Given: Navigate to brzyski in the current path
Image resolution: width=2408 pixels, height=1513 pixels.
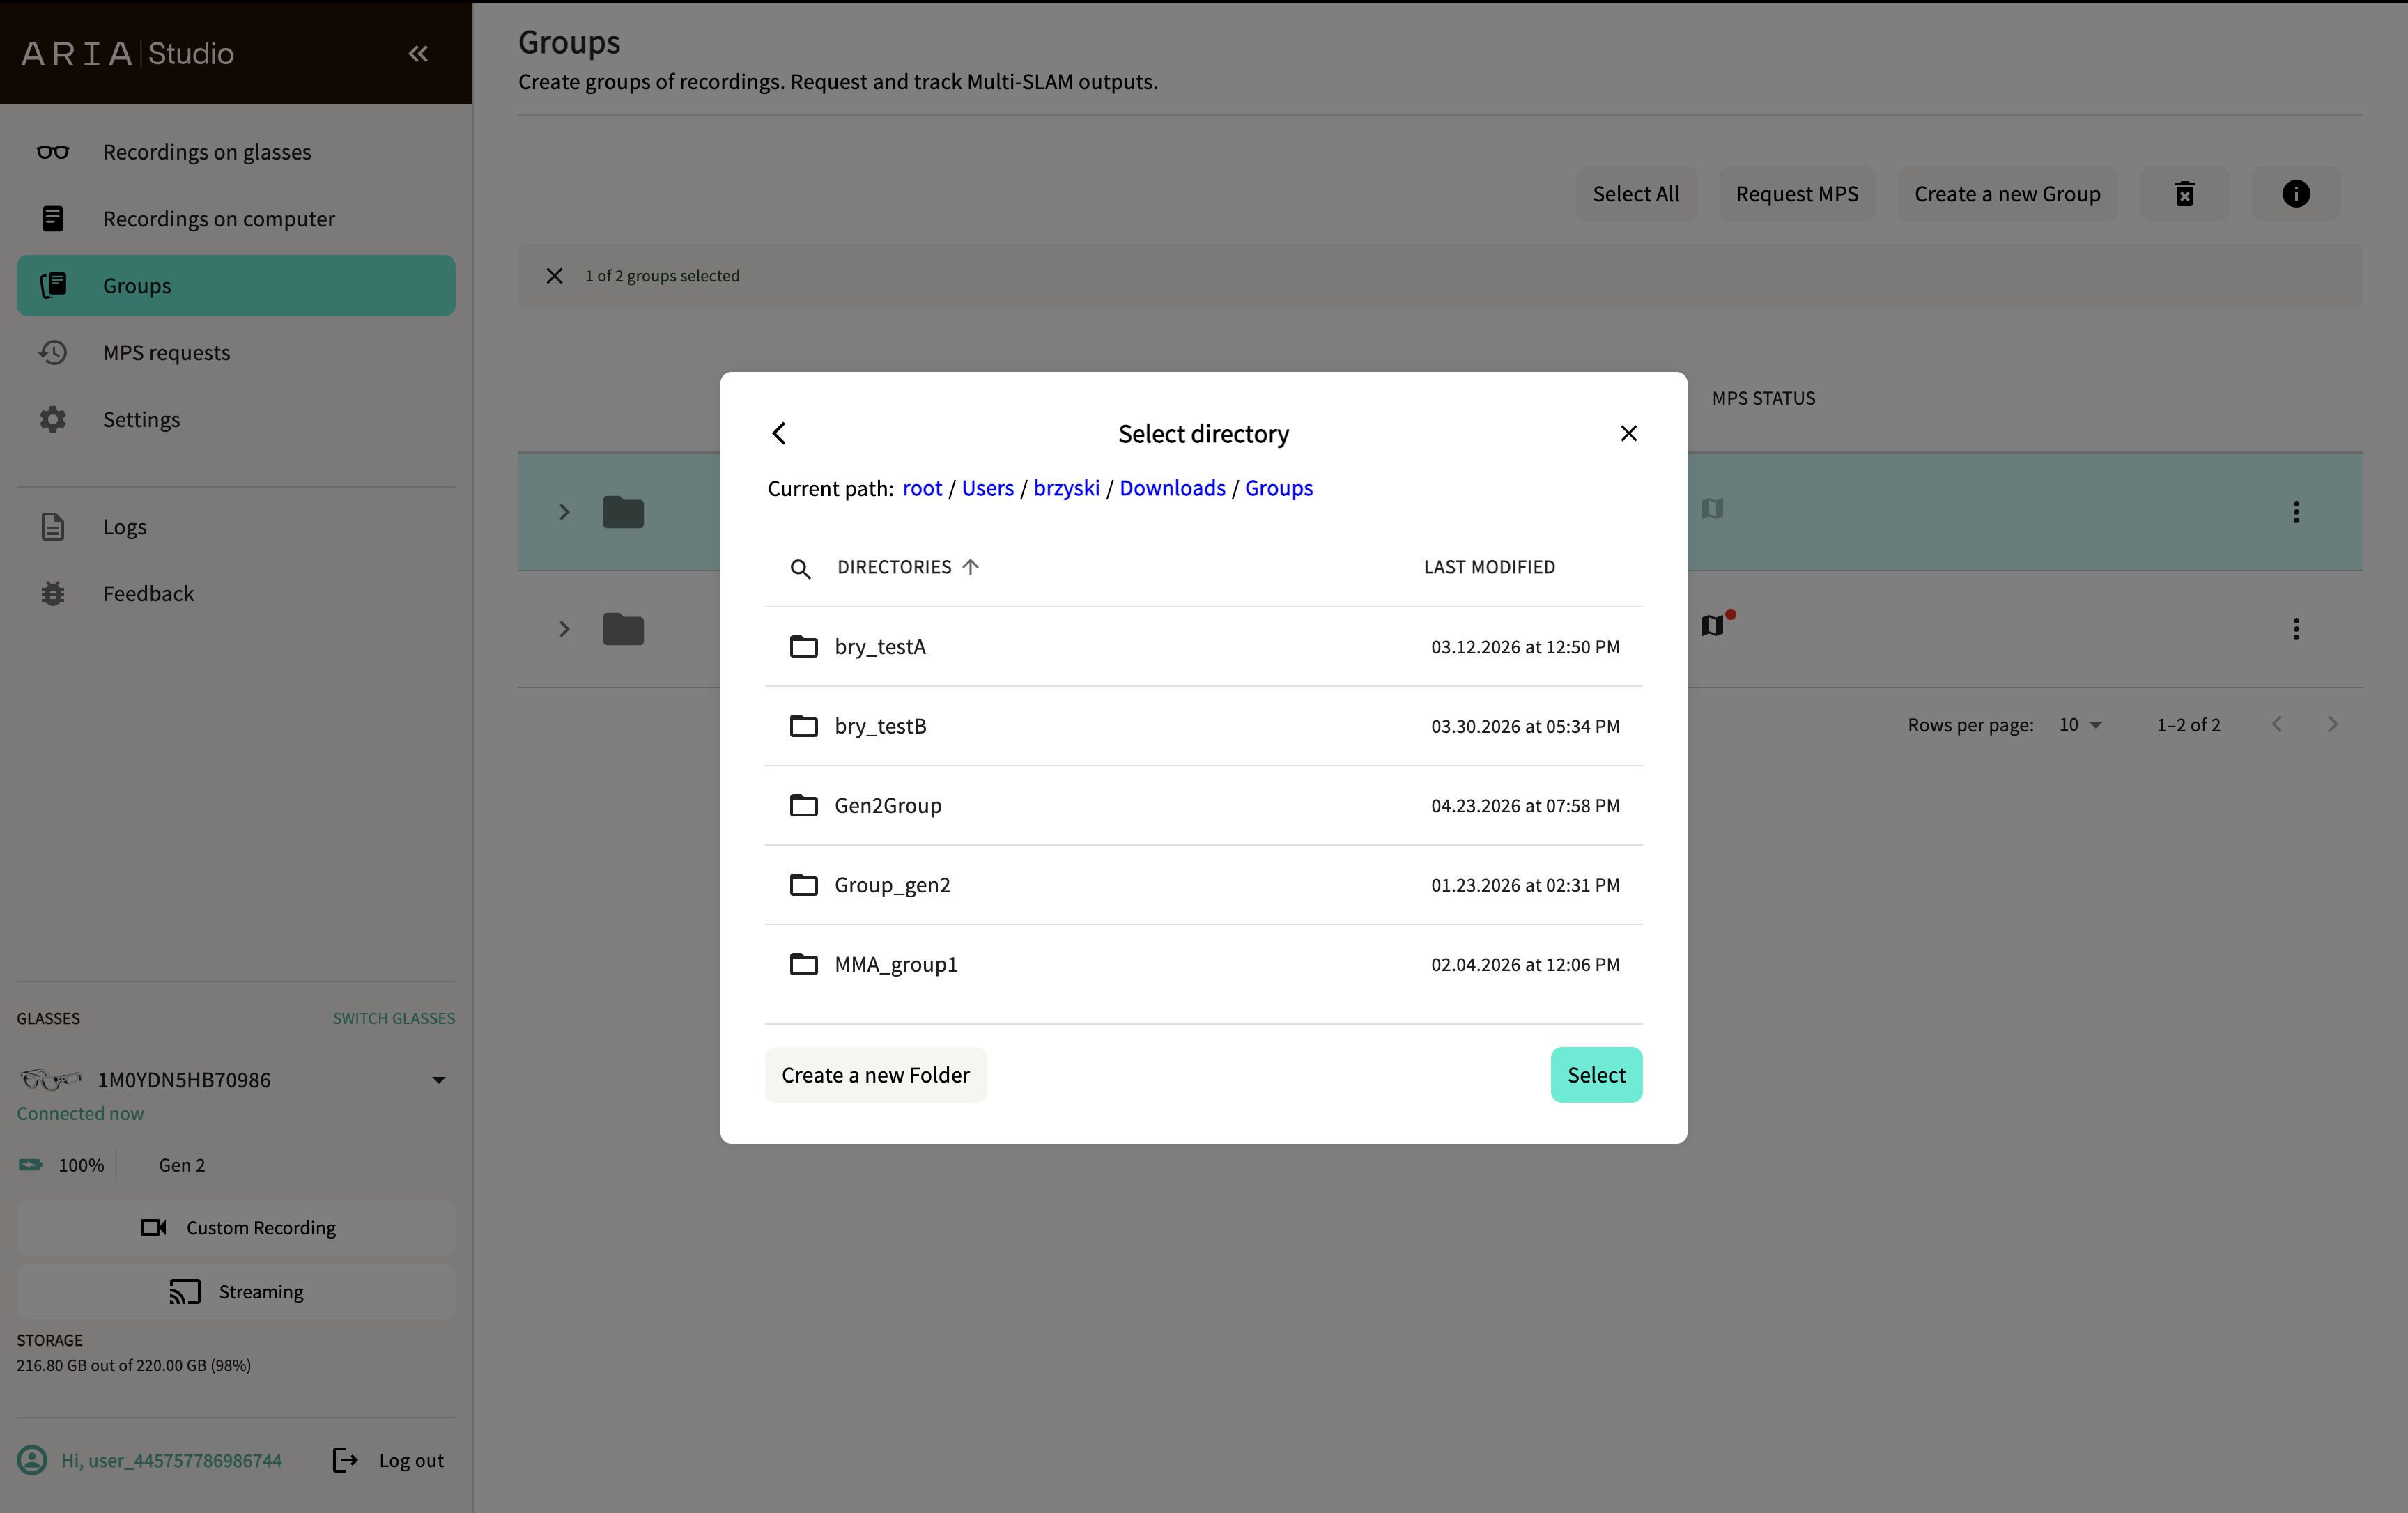Looking at the screenshot, I should coord(1066,488).
